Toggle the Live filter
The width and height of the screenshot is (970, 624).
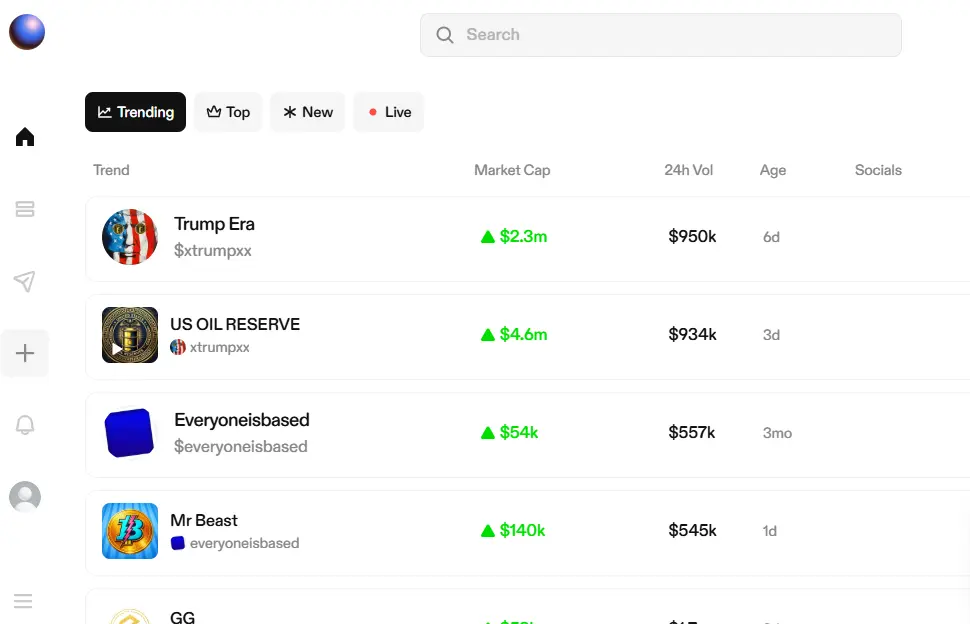click(388, 112)
